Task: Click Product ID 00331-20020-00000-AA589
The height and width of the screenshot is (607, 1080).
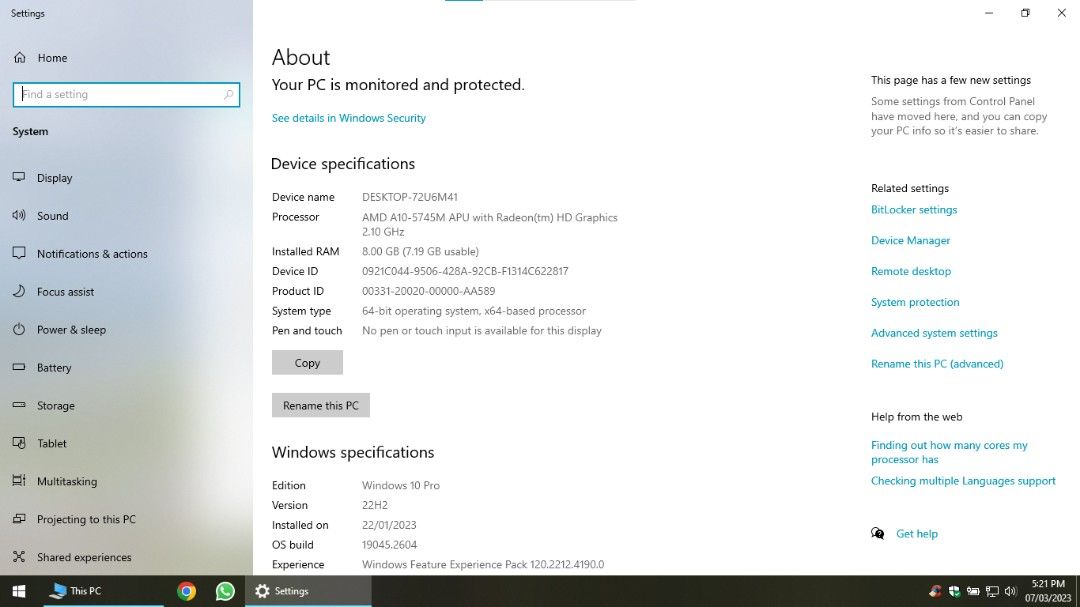Action: tap(428, 291)
